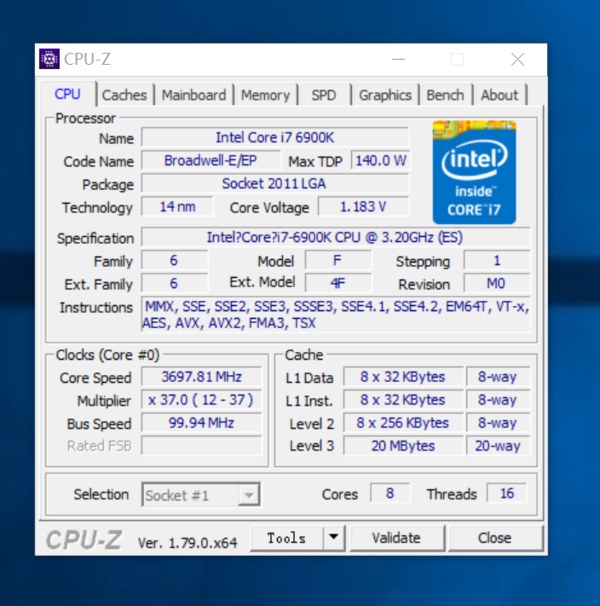Click the L1 Data size 8 x 32 KBytes
The width and height of the screenshot is (600, 606).
pos(403,376)
